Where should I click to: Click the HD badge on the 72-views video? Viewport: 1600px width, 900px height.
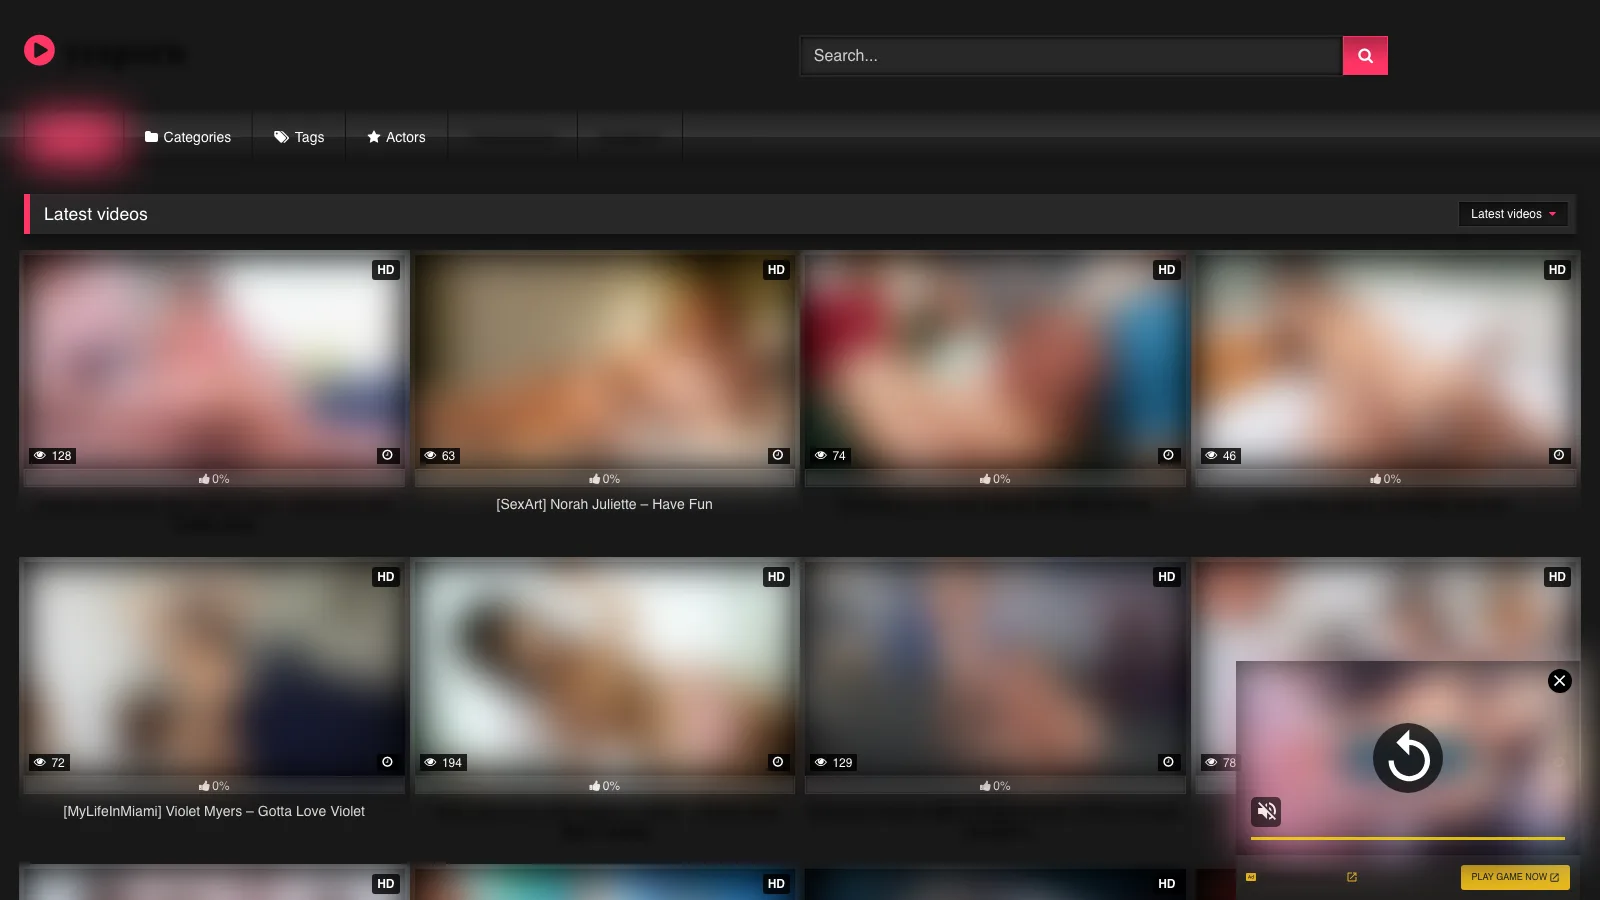pos(386,577)
